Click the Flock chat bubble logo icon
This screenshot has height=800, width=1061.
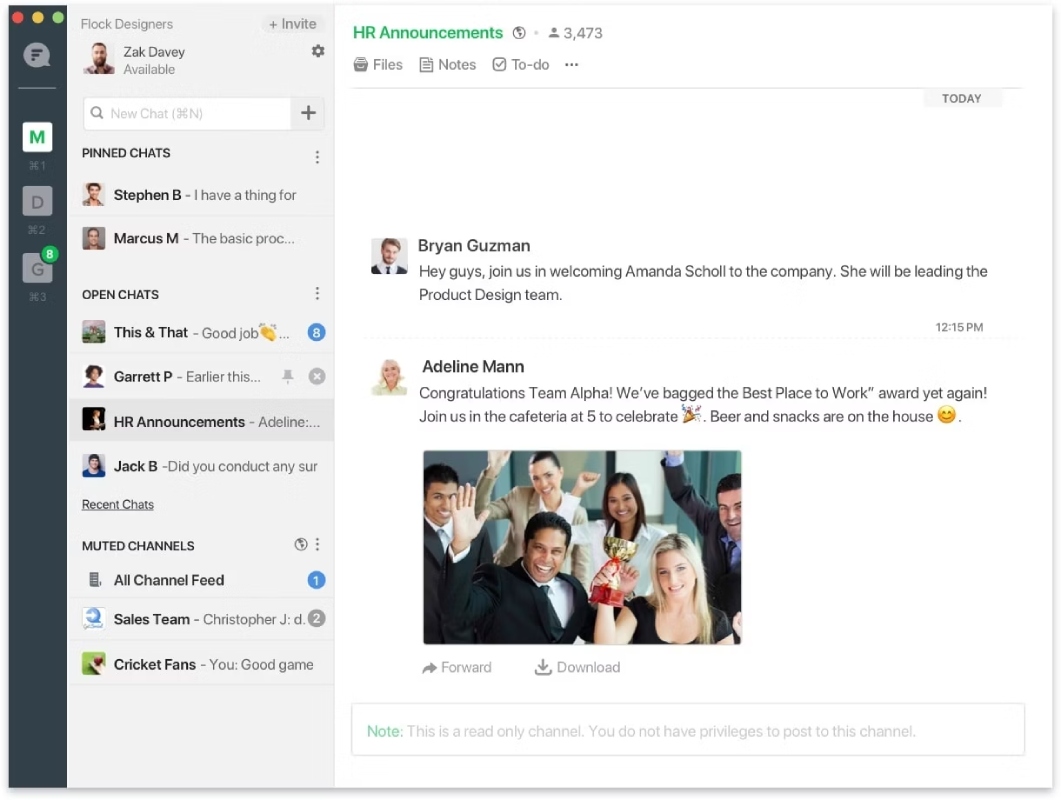pos(37,55)
